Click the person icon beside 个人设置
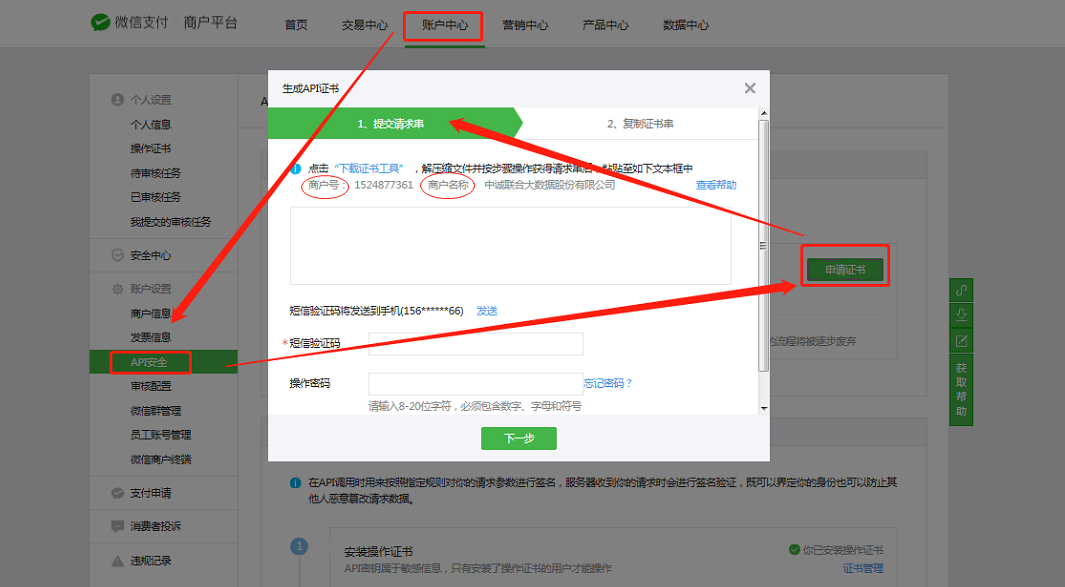 click(x=117, y=99)
